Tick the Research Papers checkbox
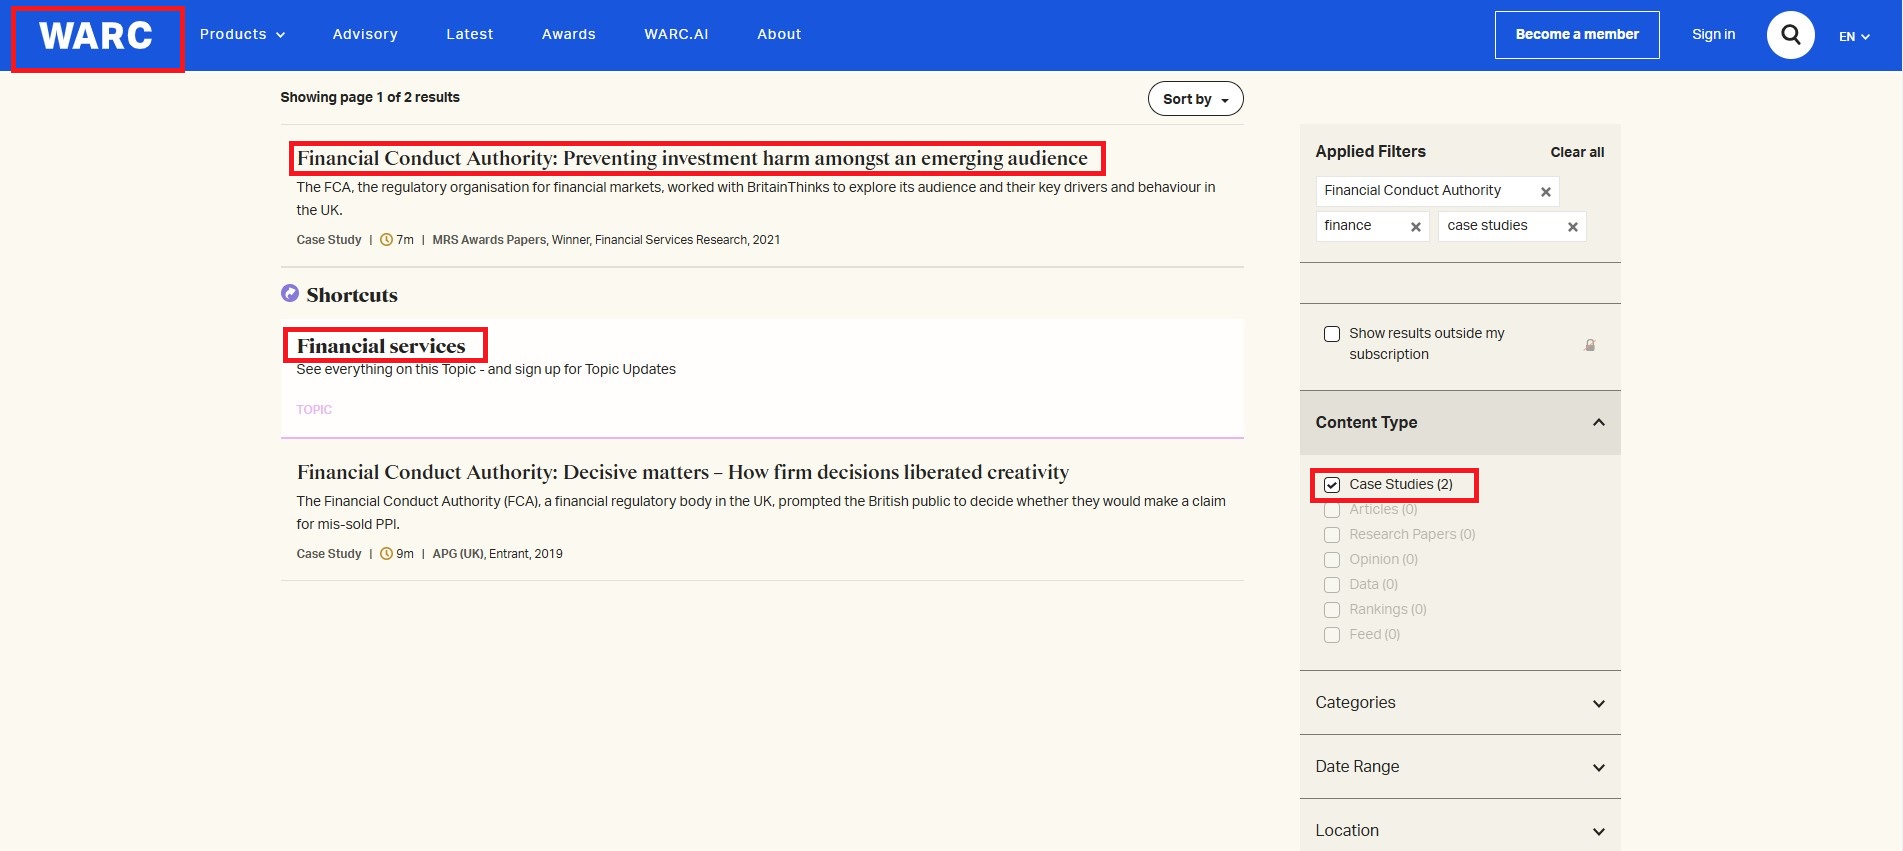The width and height of the screenshot is (1903, 851). 1332,535
